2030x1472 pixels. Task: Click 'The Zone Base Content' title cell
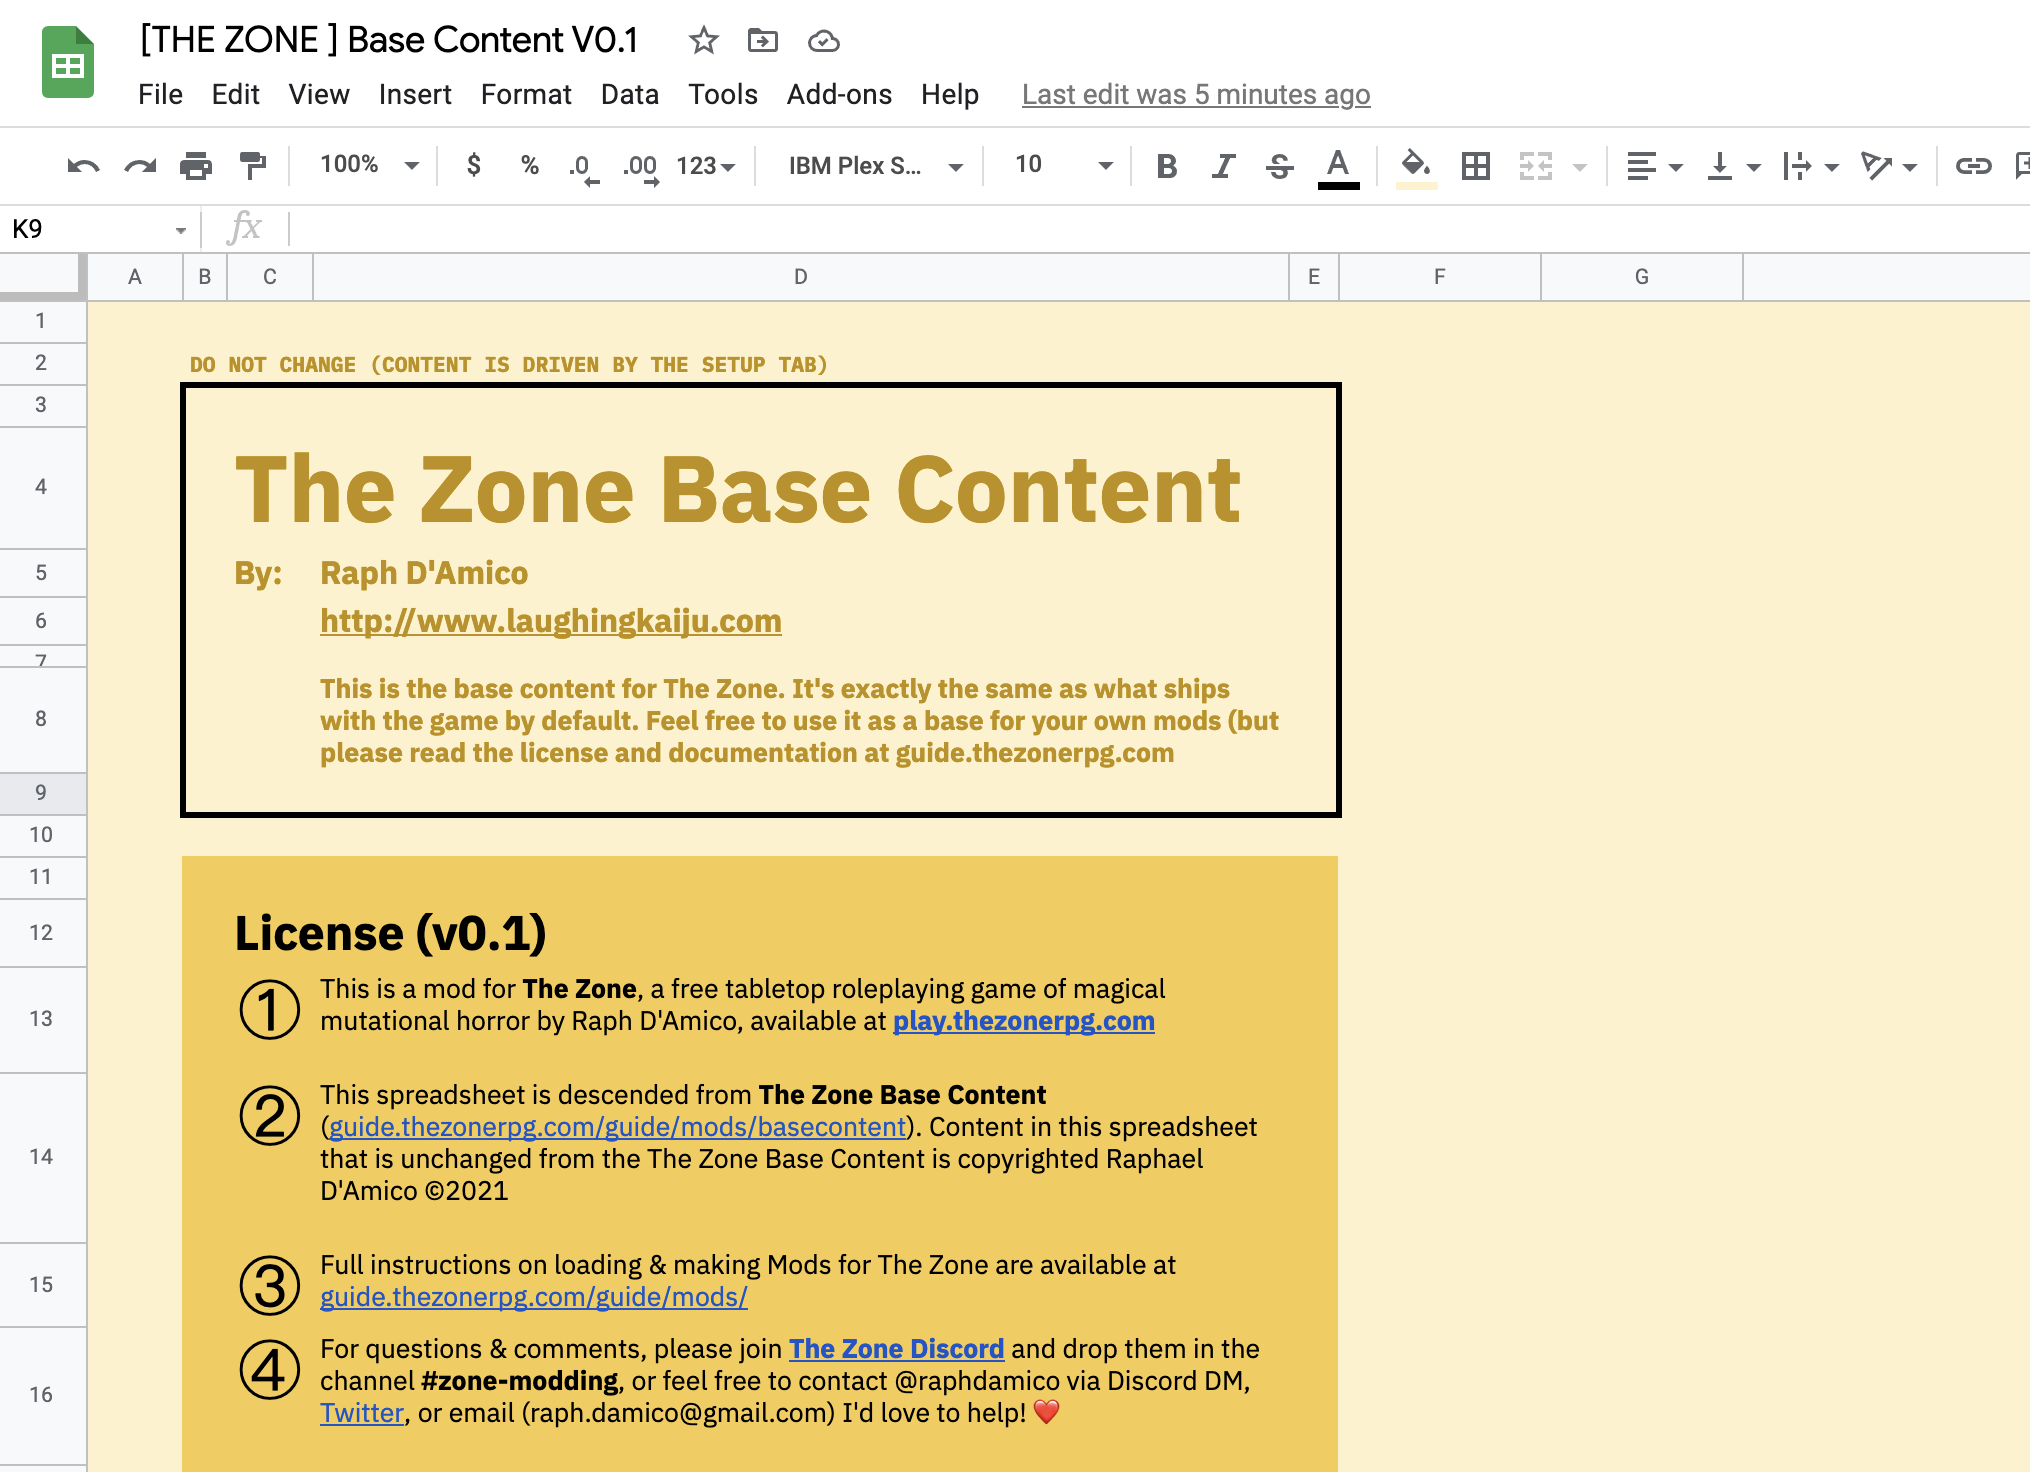click(738, 489)
